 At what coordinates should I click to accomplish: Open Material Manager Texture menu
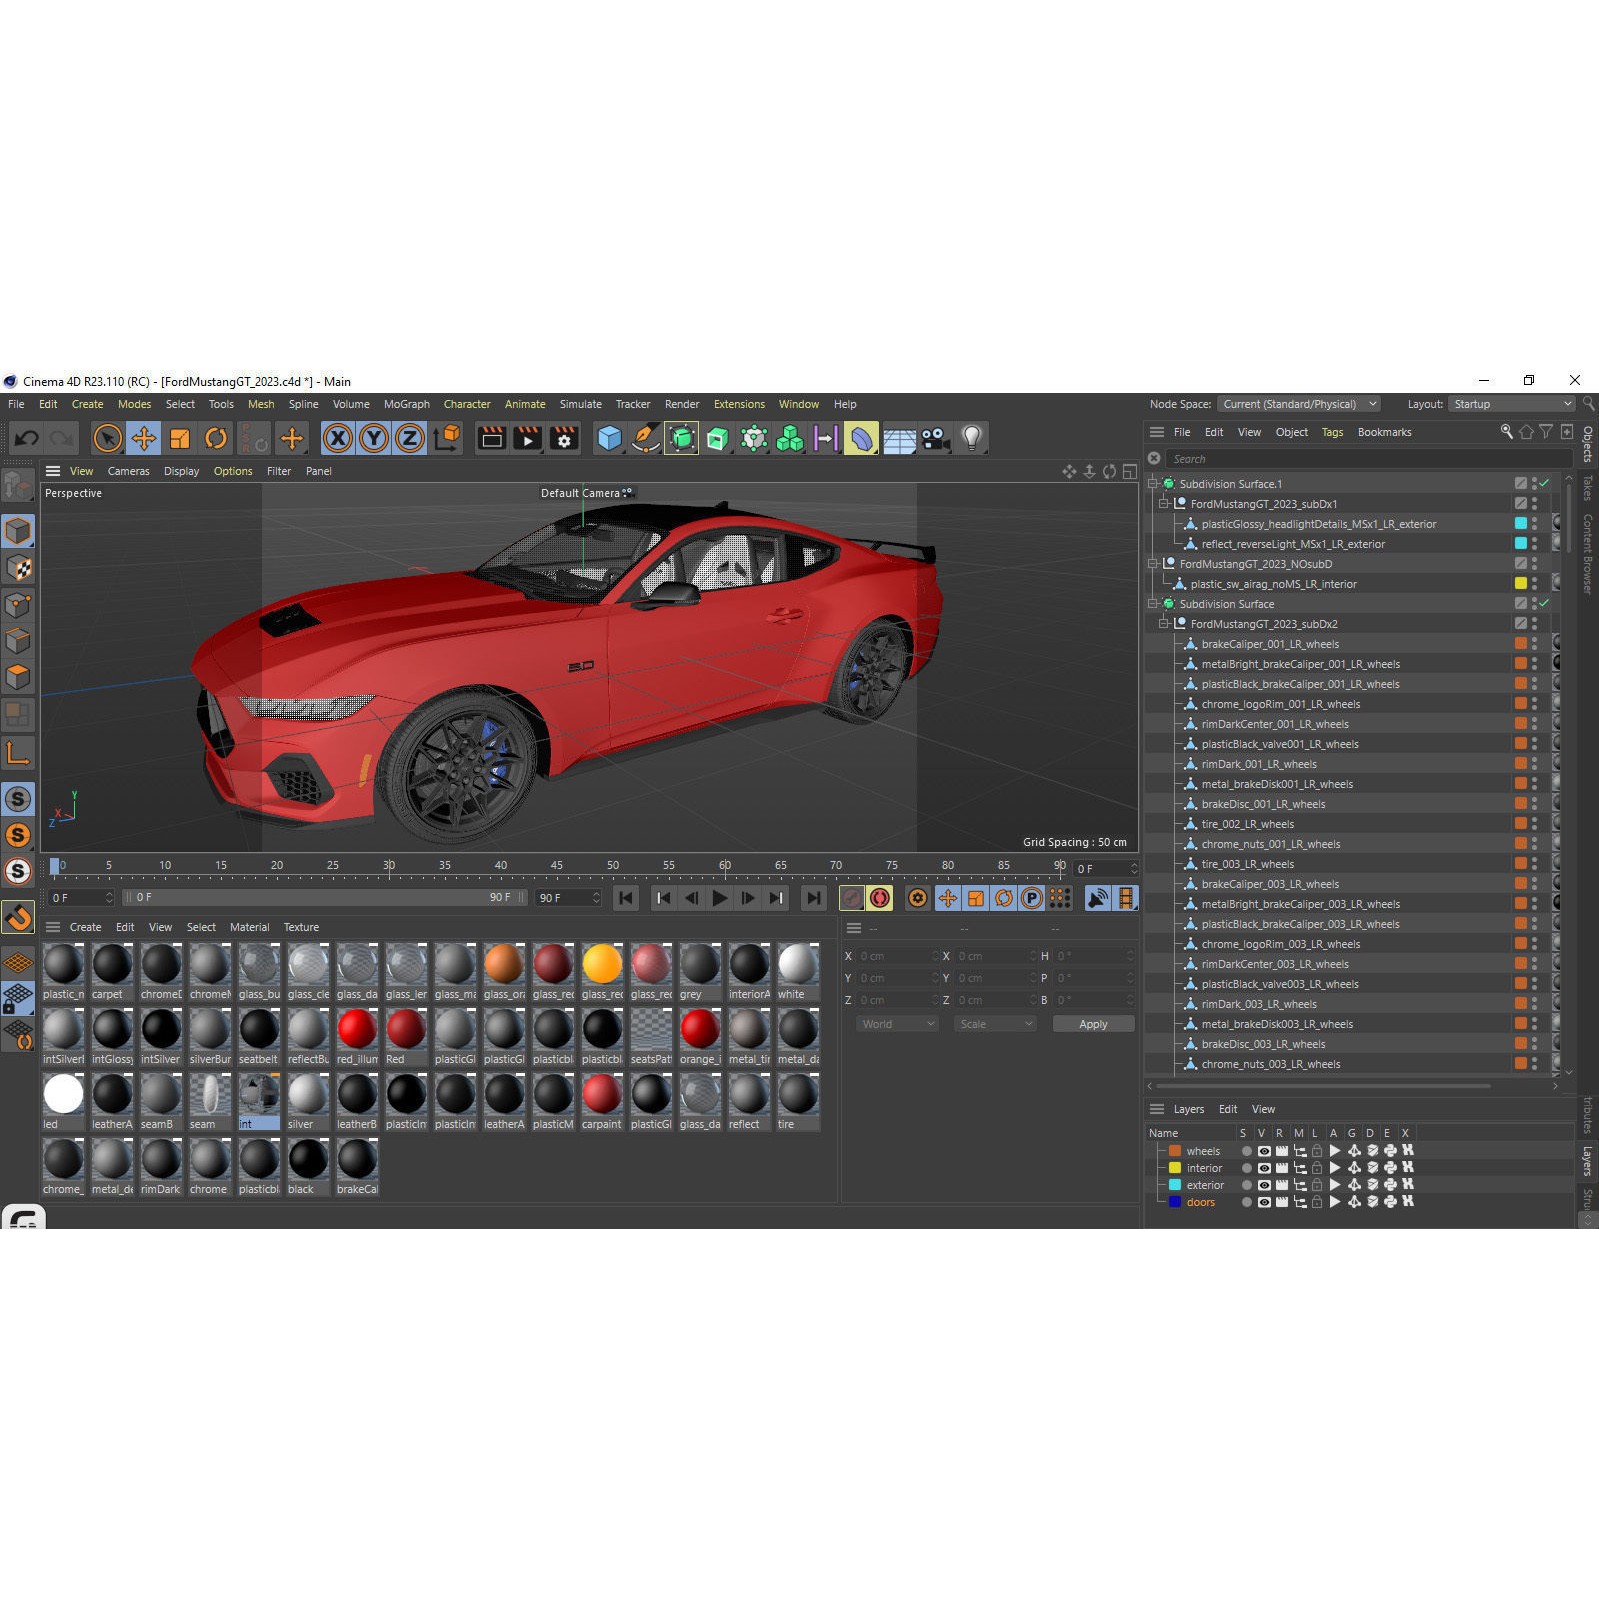tap(301, 927)
